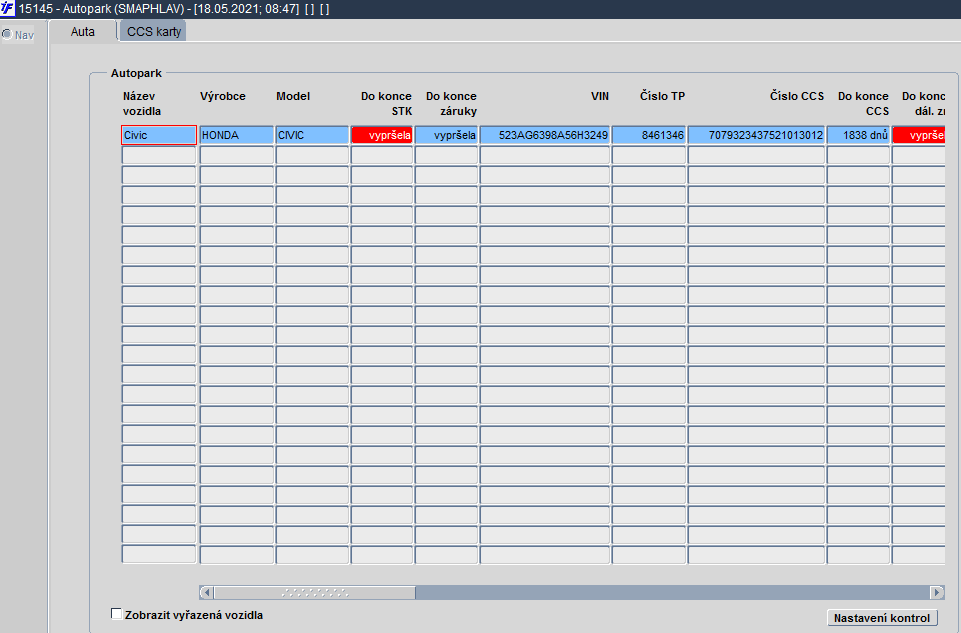Click the CIVIC model cell

click(x=312, y=135)
